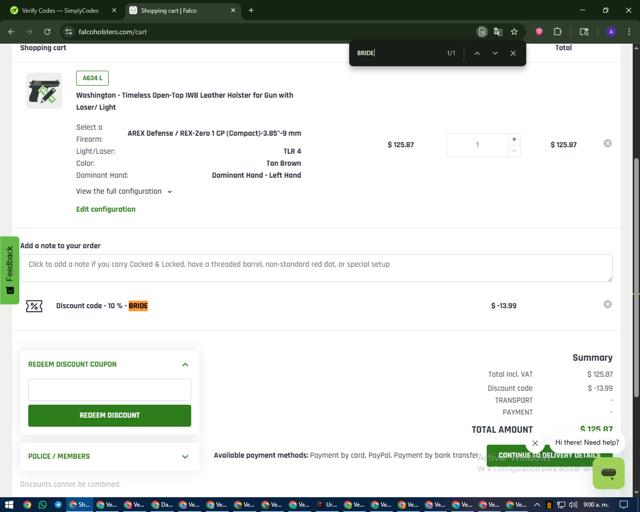Reload the falcoholsters cart page
The height and width of the screenshot is (512, 640).
pos(47,32)
